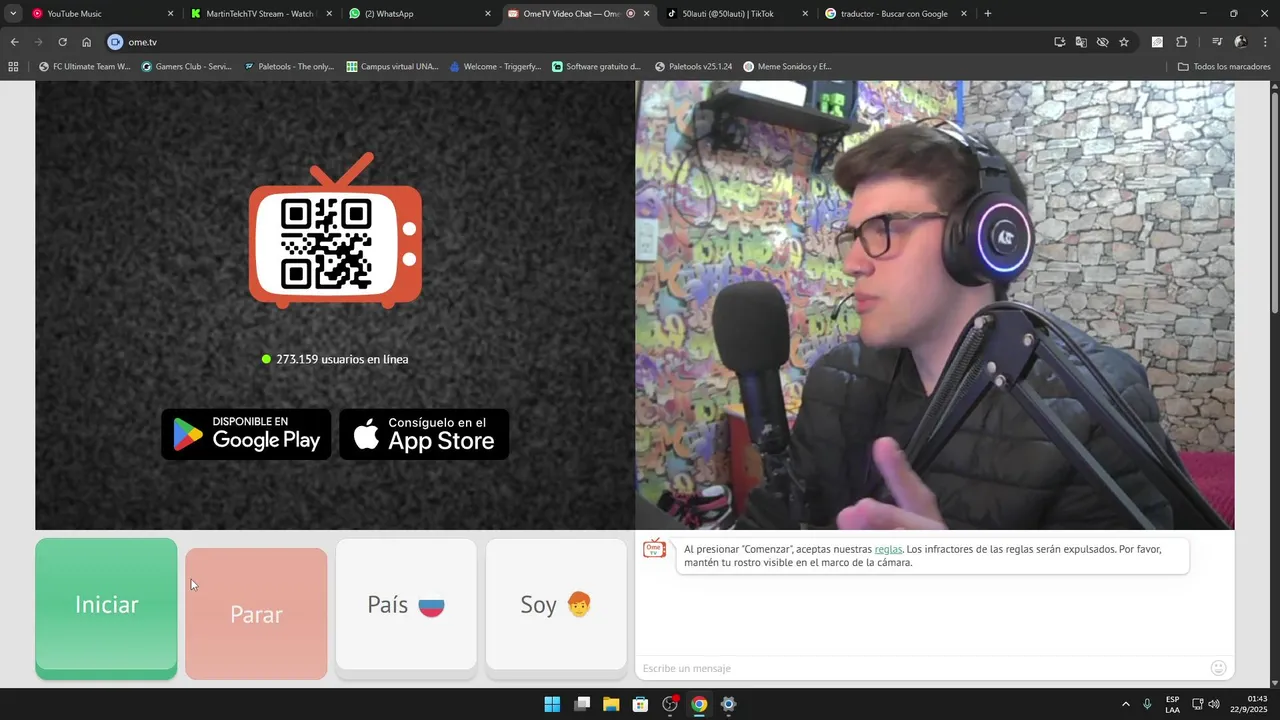Open the Settings gear on the taskbar
Viewport: 1280px width, 720px height.
728,704
